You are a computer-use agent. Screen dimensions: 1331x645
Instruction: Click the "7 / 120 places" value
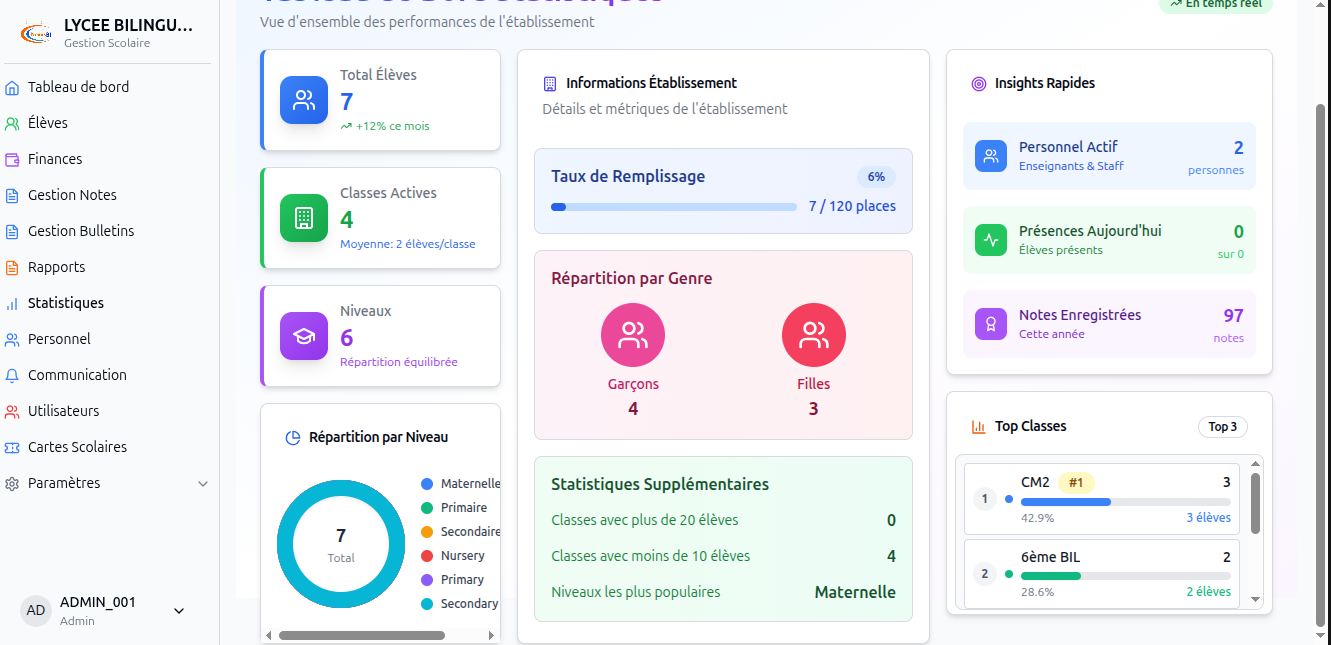coord(852,206)
